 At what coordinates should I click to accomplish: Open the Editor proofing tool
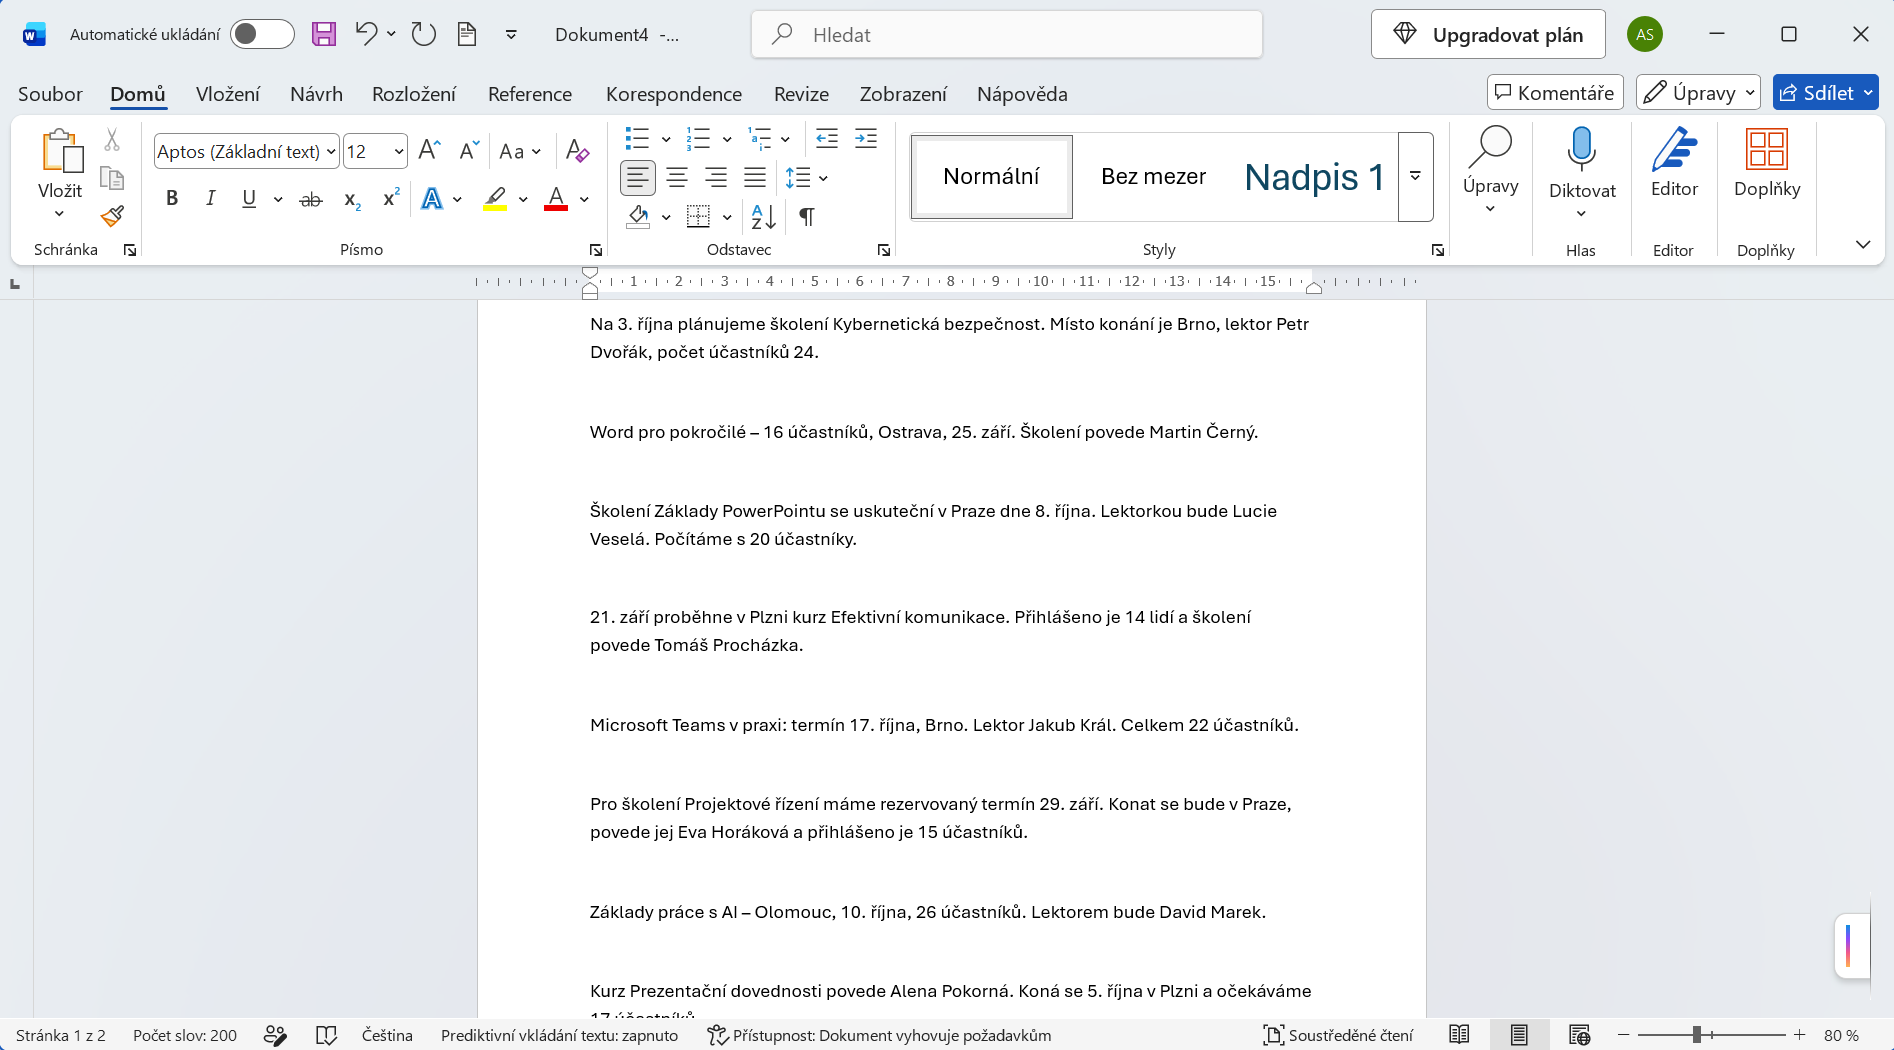pos(1674,164)
